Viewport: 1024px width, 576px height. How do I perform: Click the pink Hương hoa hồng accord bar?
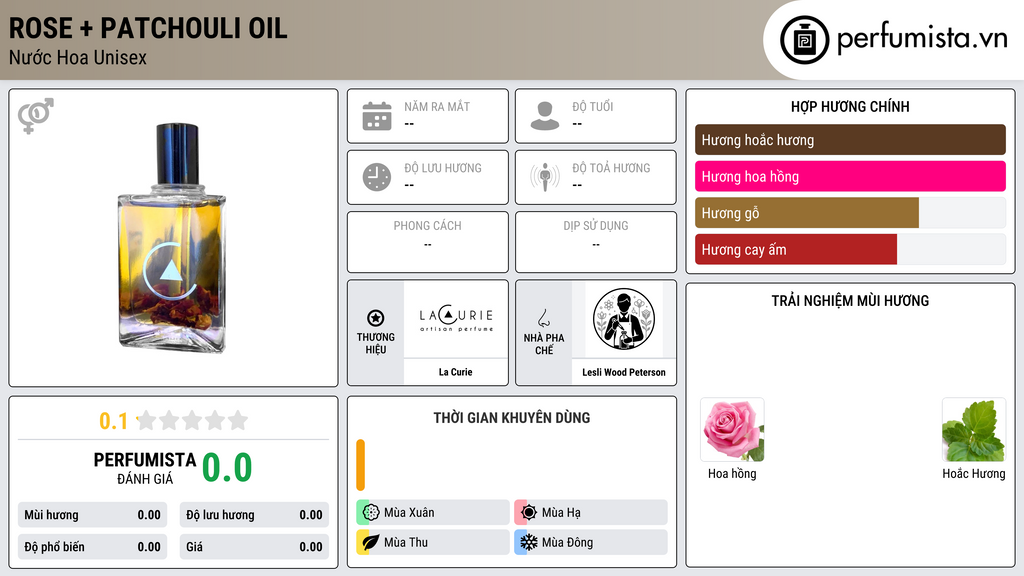click(x=850, y=176)
